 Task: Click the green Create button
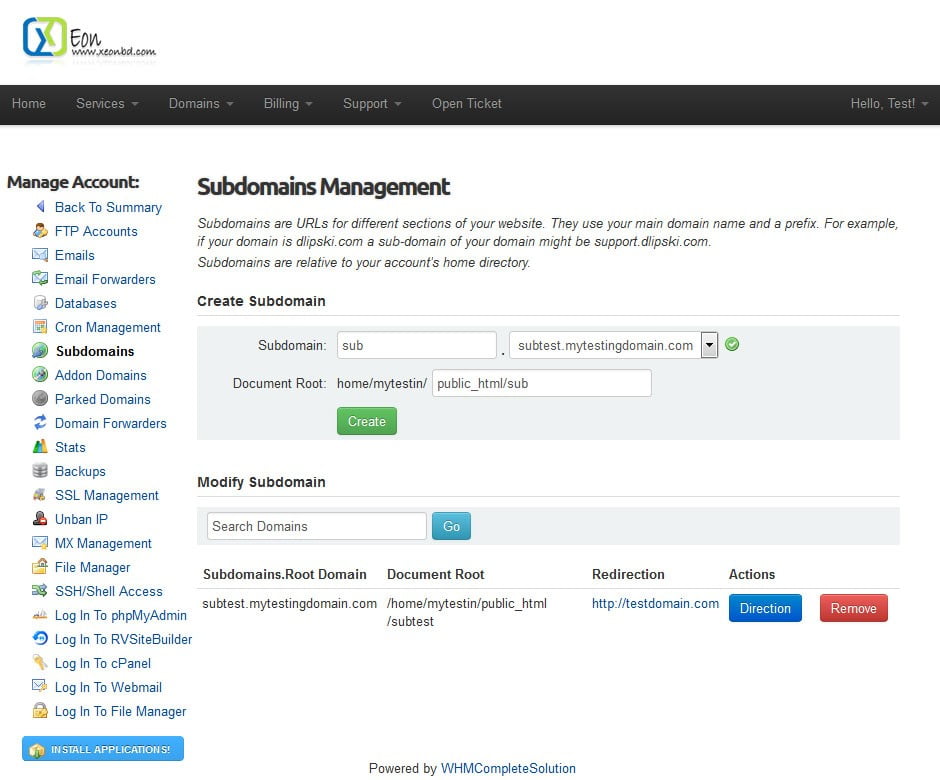pyautogui.click(x=366, y=421)
